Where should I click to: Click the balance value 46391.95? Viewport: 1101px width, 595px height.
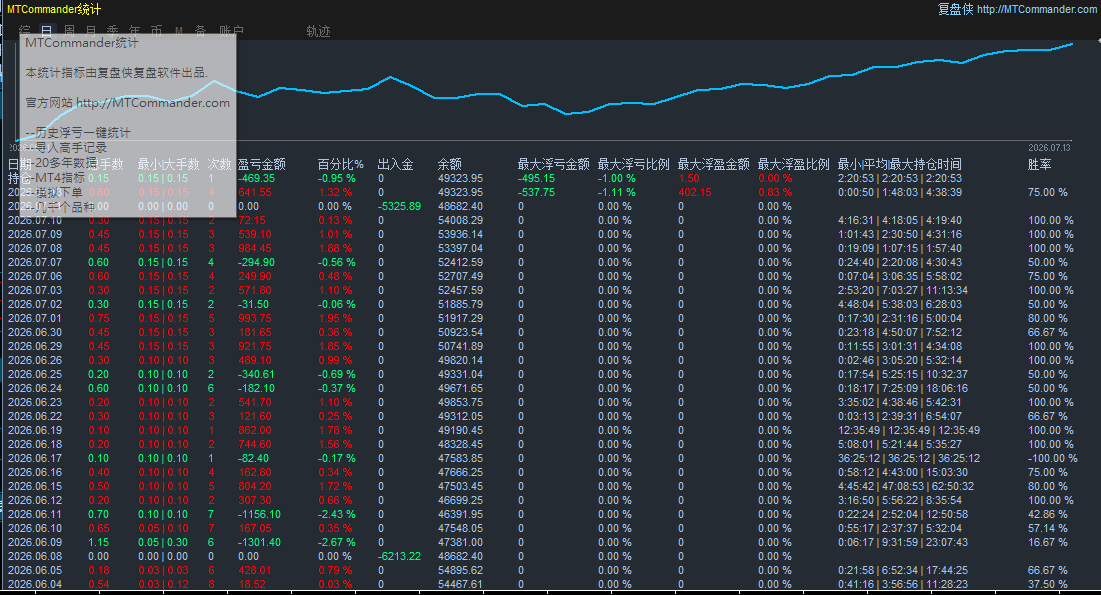(x=461, y=514)
